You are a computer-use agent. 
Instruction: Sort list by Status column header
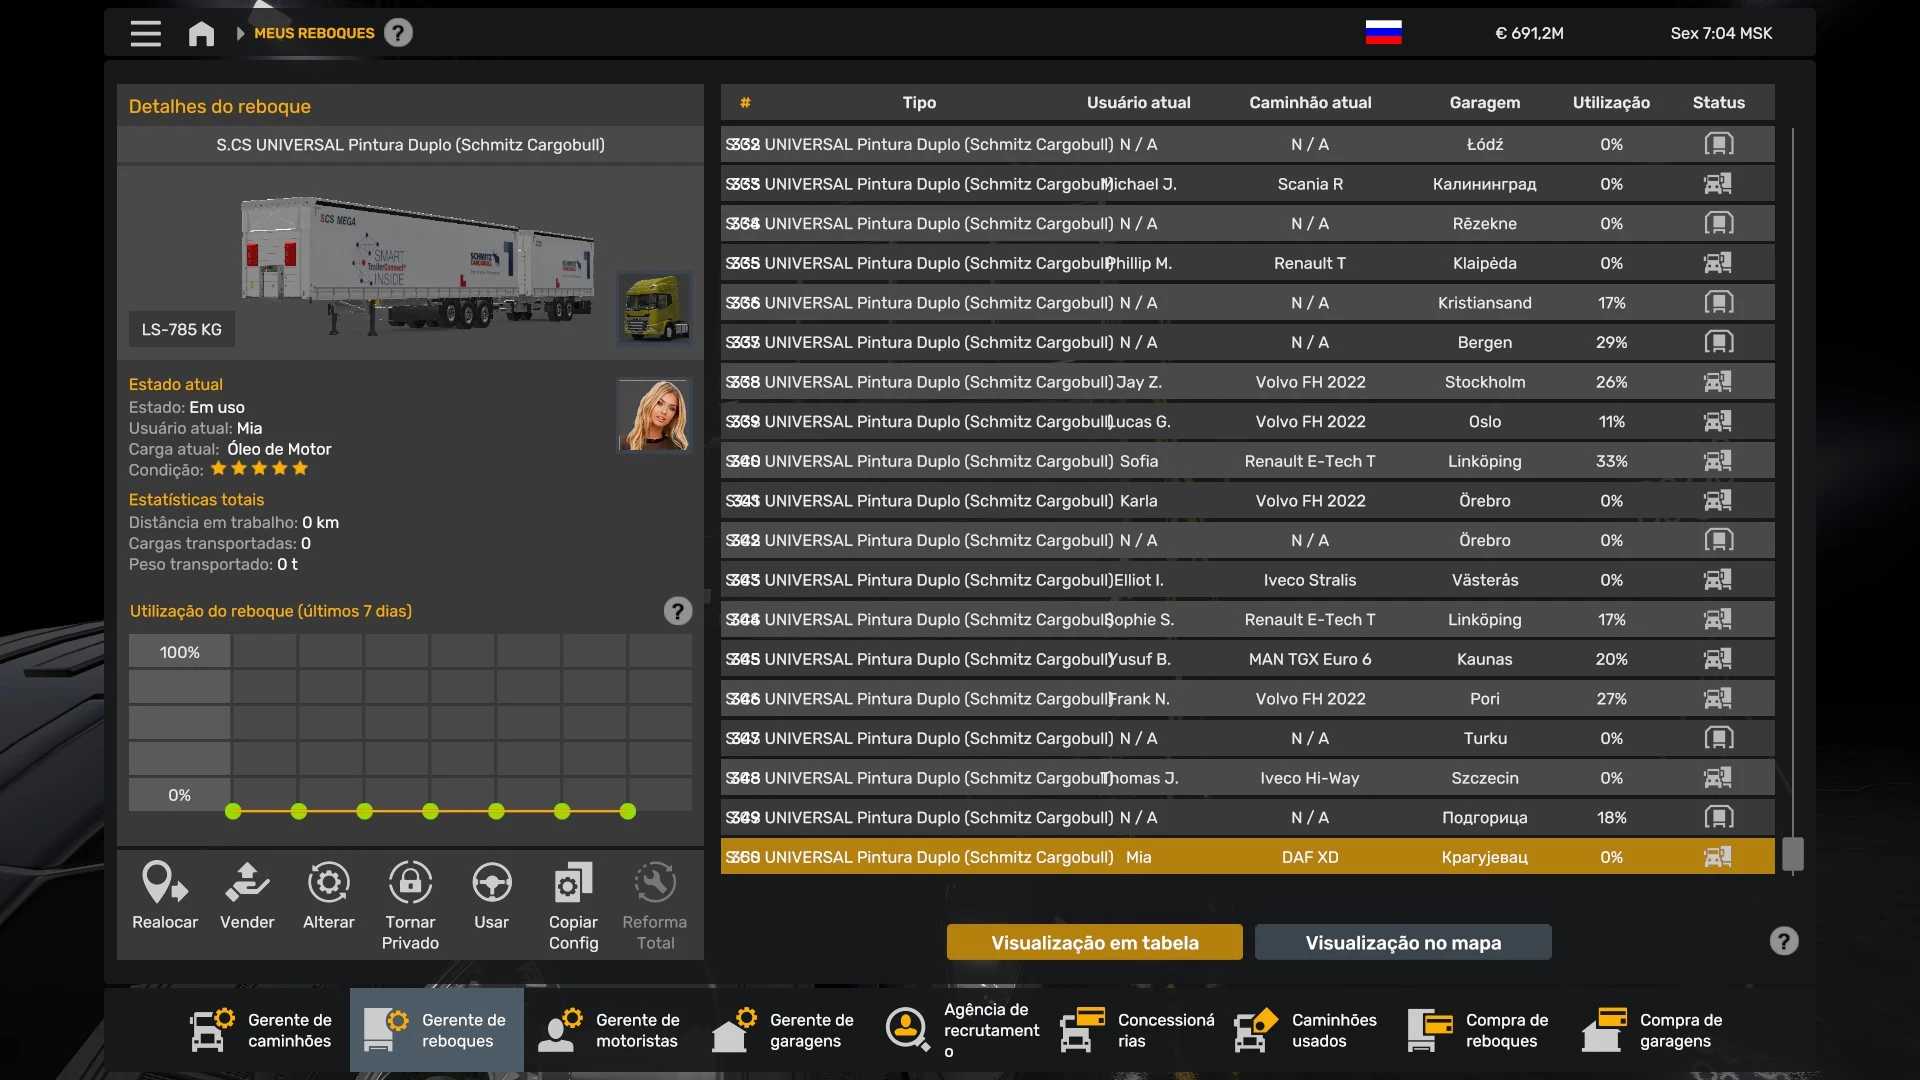click(1718, 102)
